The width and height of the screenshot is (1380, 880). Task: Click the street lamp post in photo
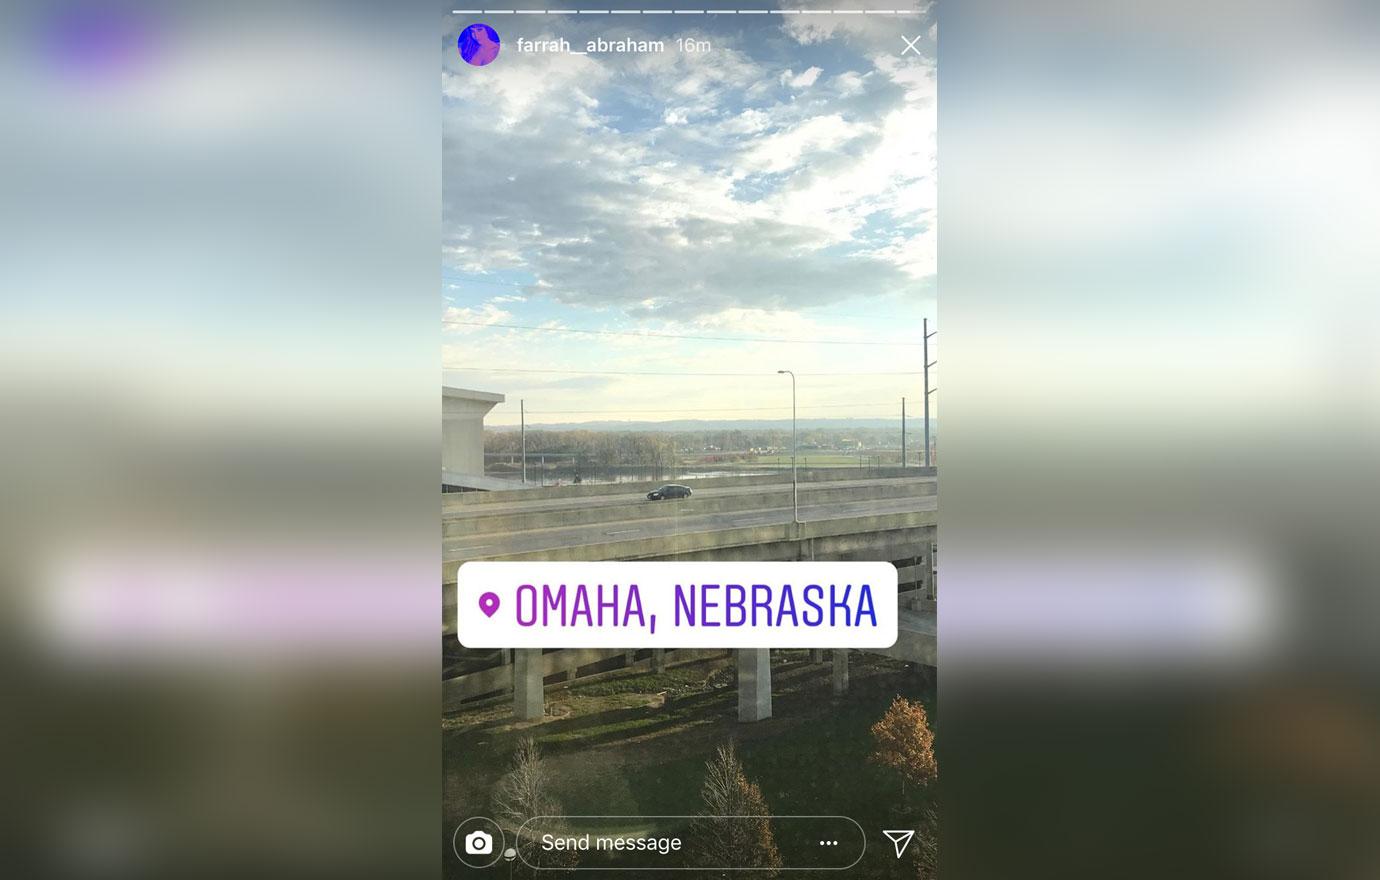pos(793,445)
